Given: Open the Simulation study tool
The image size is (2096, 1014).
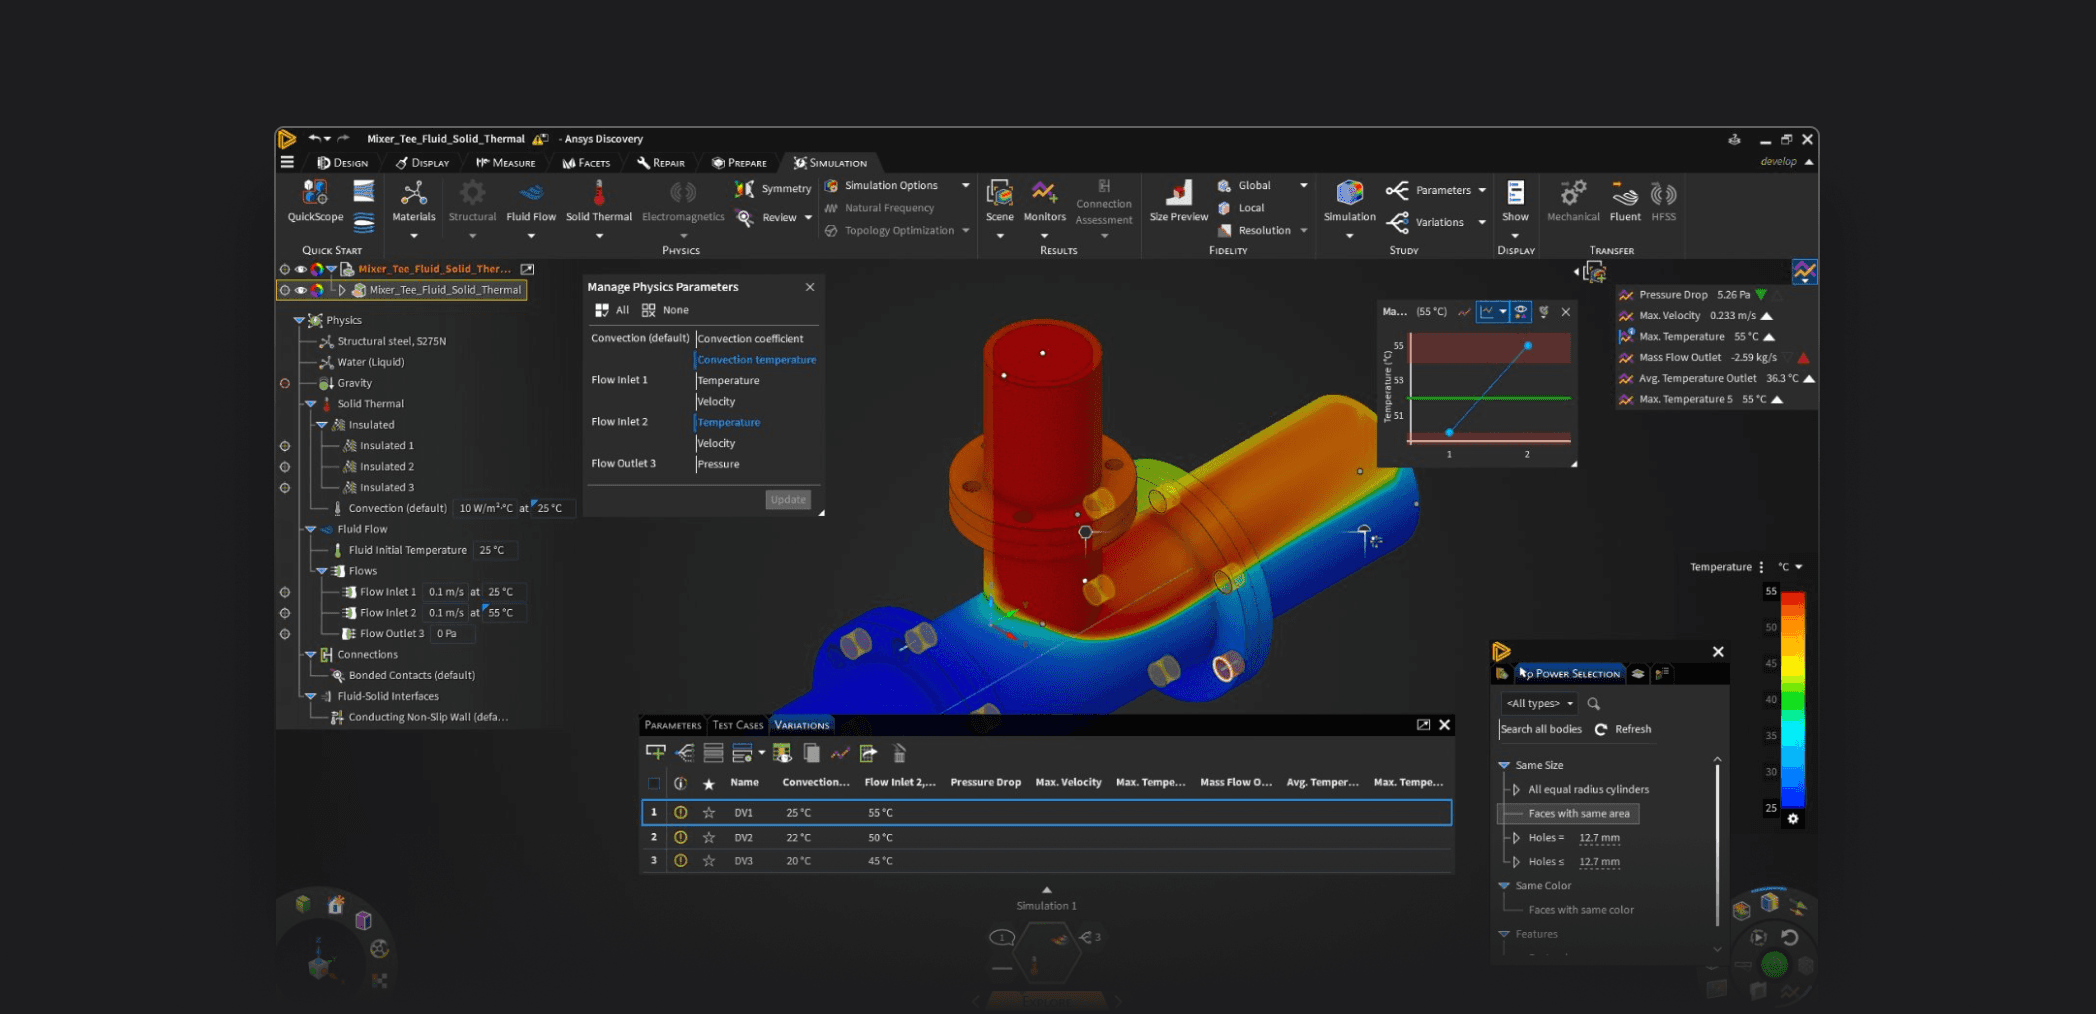Looking at the screenshot, I should (x=1350, y=201).
